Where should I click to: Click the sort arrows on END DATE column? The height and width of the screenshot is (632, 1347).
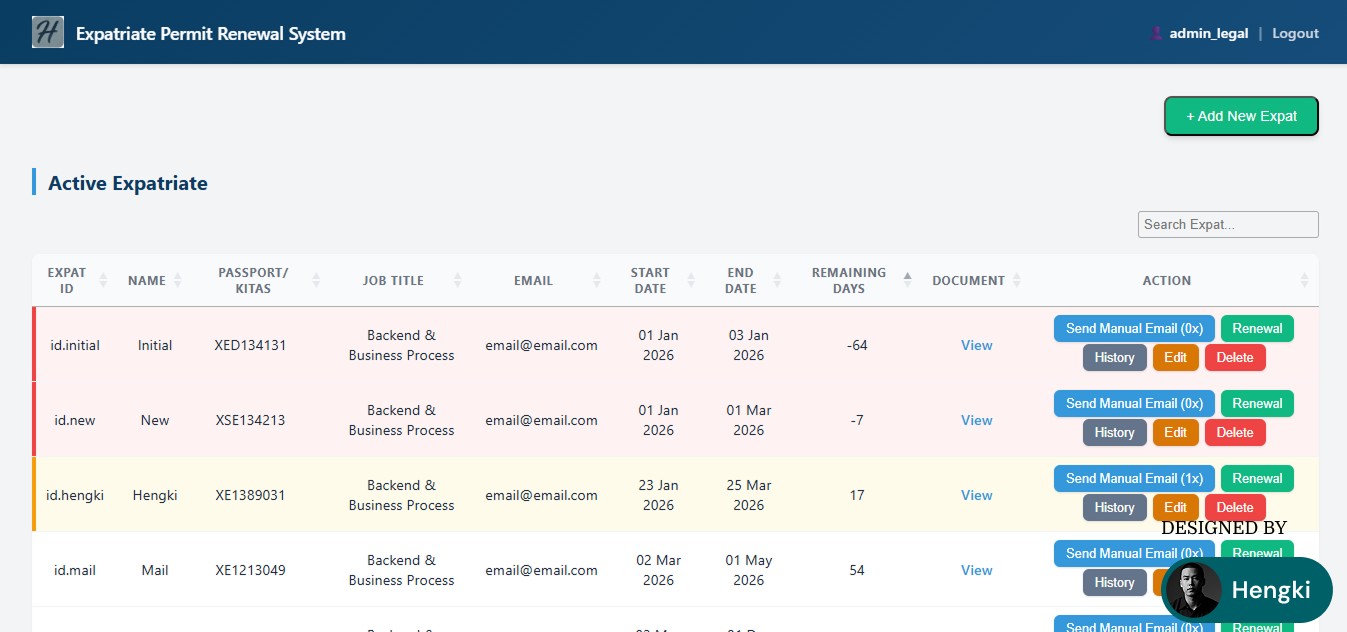pyautogui.click(x=779, y=280)
